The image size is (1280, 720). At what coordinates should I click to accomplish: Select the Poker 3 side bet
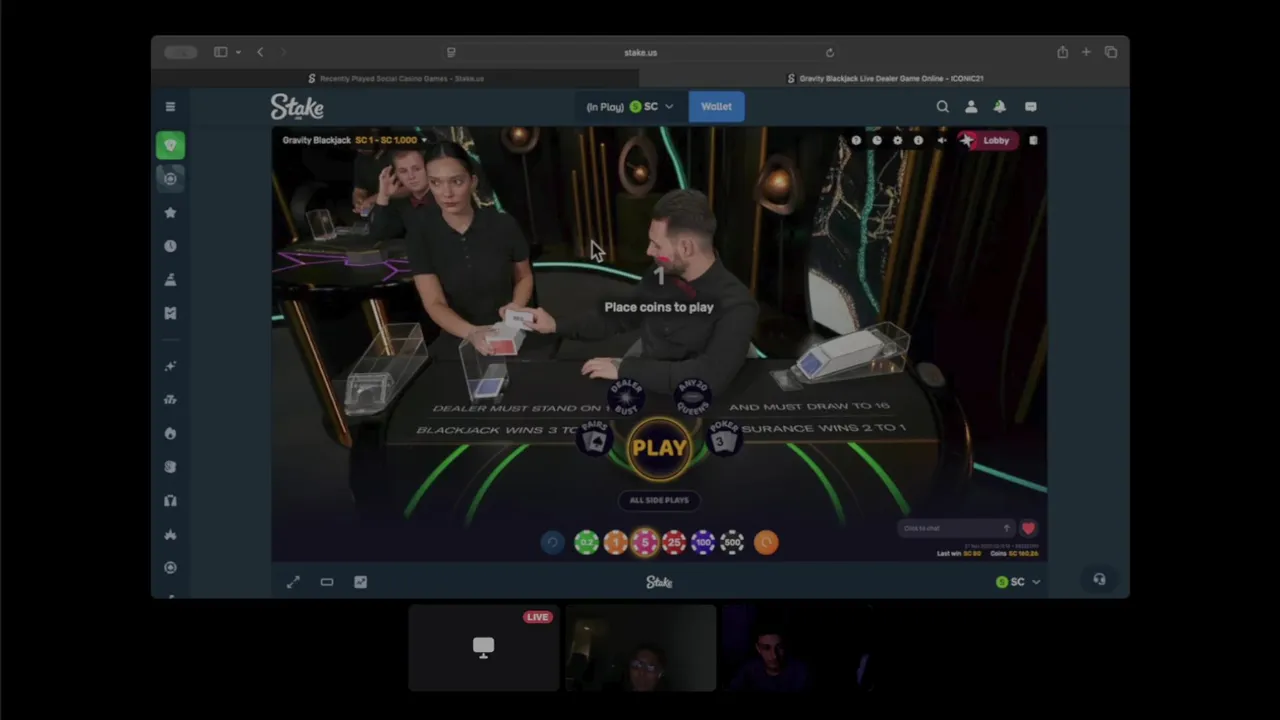(723, 438)
